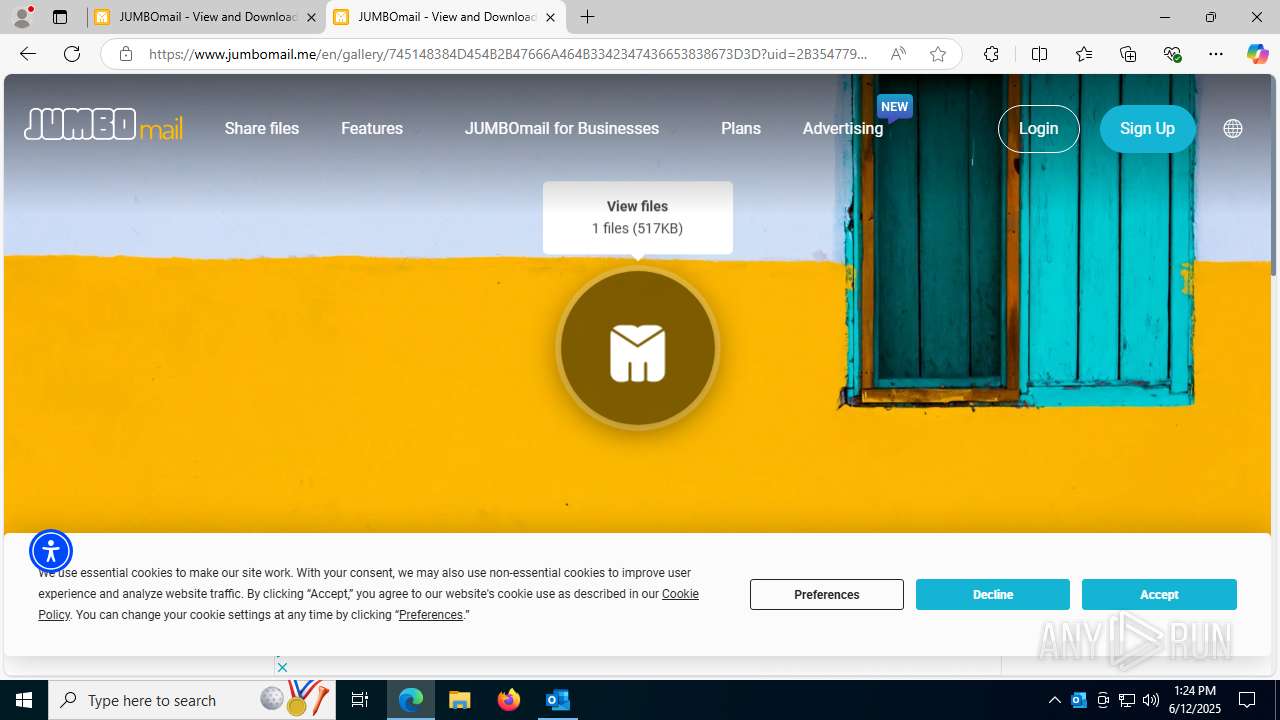Open notification center icon

tap(1247, 700)
